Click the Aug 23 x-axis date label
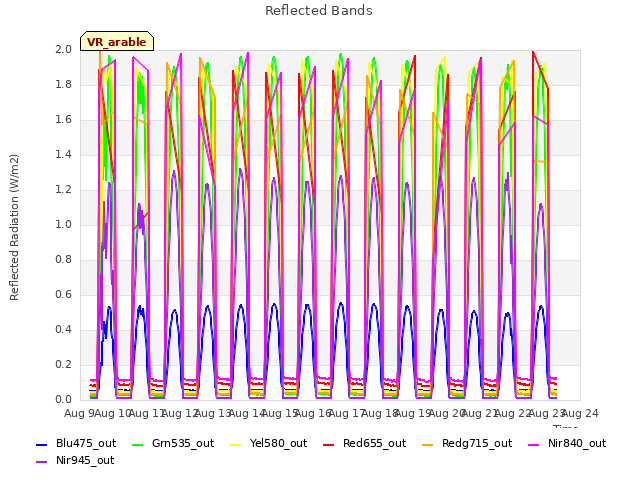The image size is (640, 480). (547, 413)
